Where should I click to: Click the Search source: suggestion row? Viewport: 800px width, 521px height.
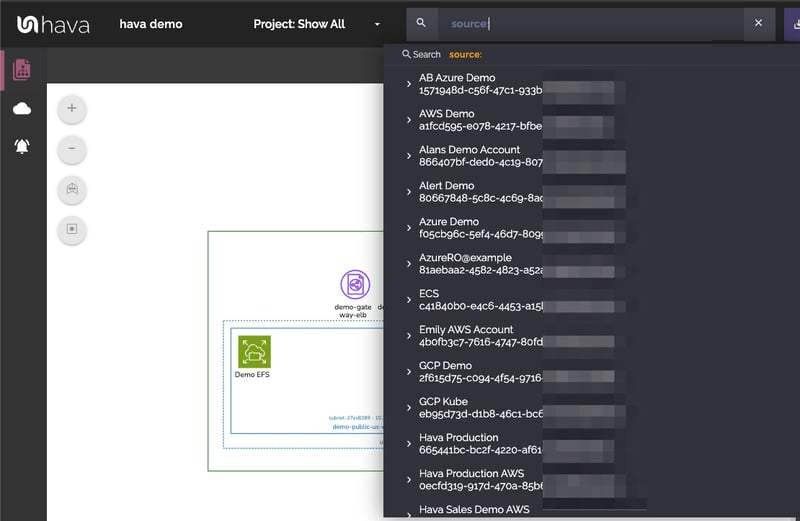(592, 55)
